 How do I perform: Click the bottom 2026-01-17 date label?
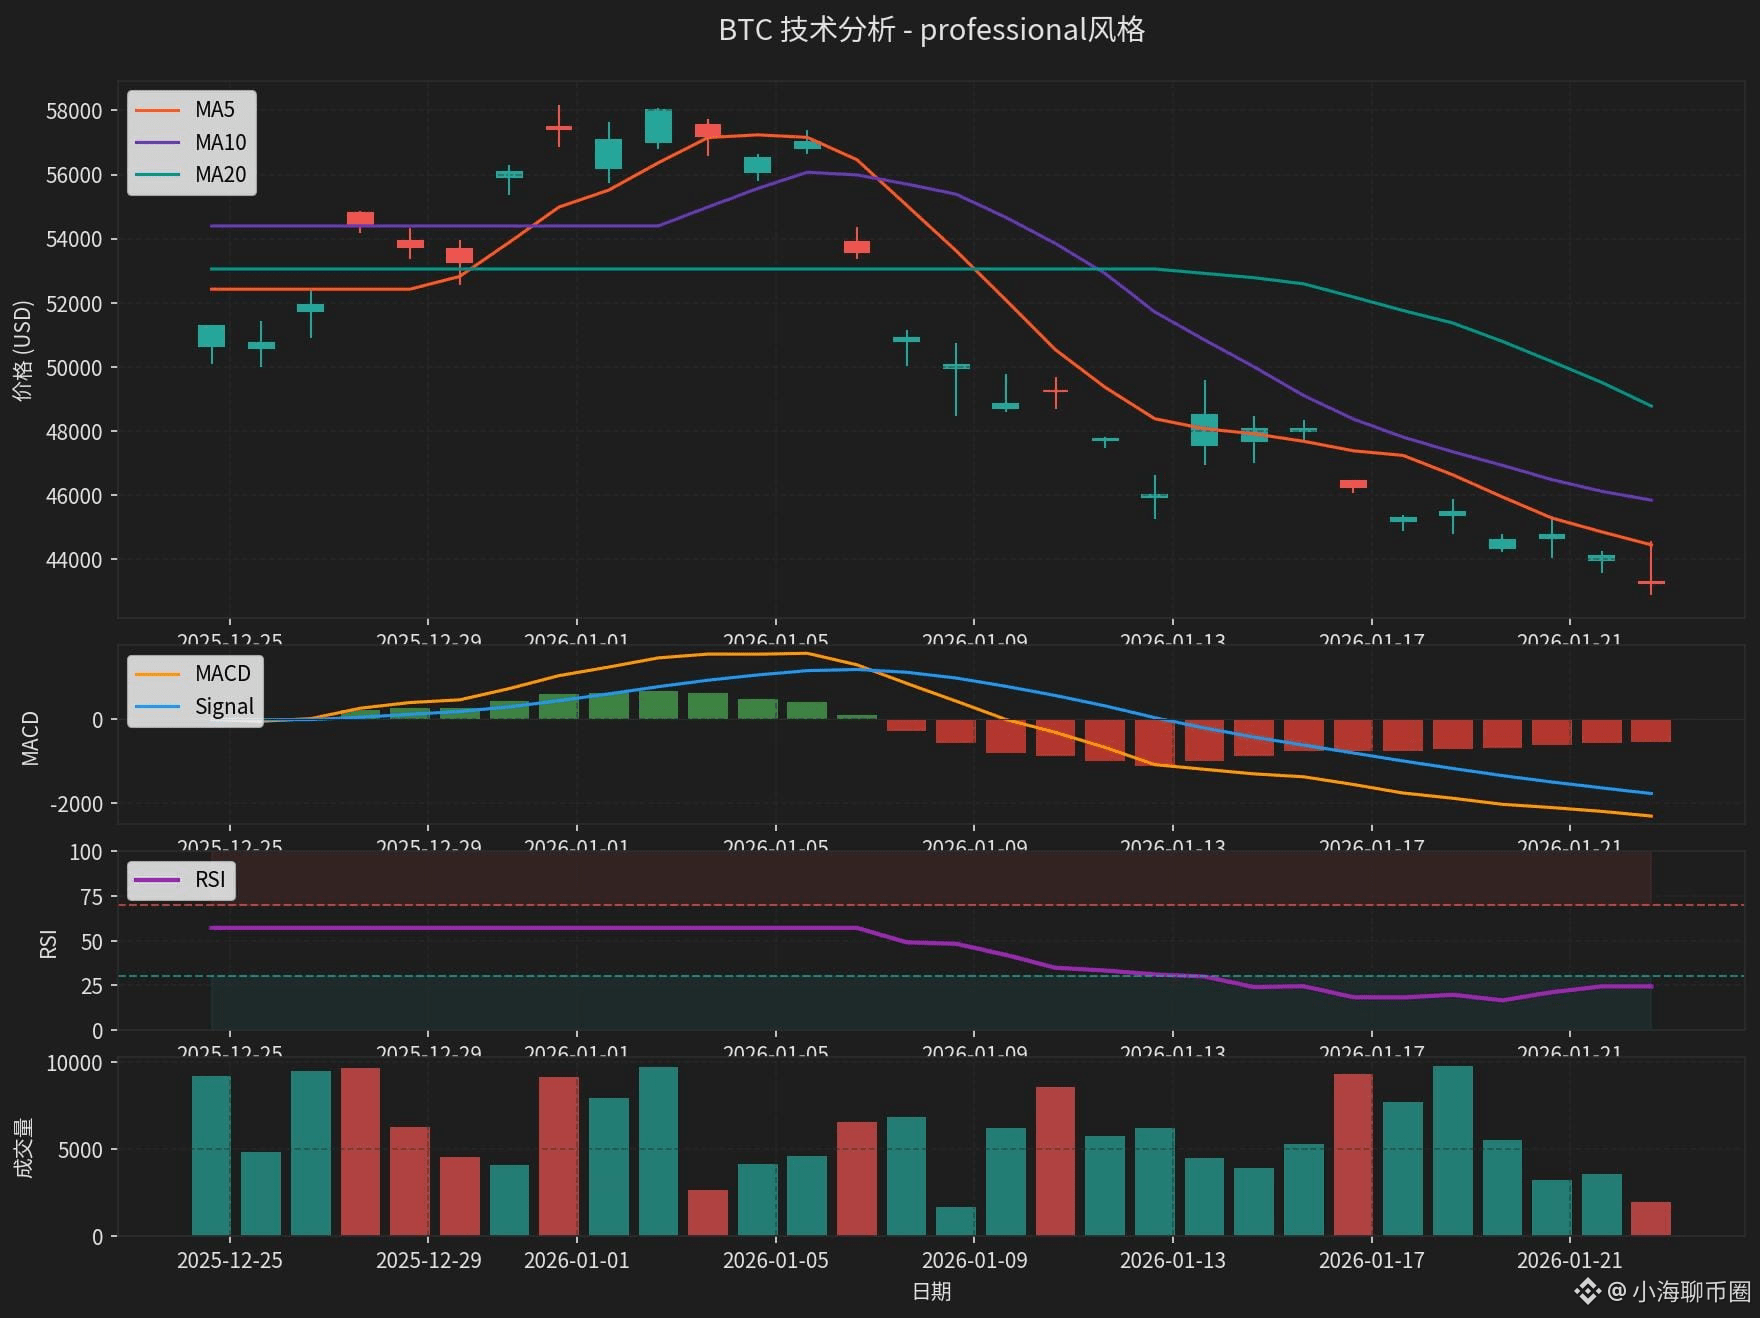pyautogui.click(x=1371, y=1260)
